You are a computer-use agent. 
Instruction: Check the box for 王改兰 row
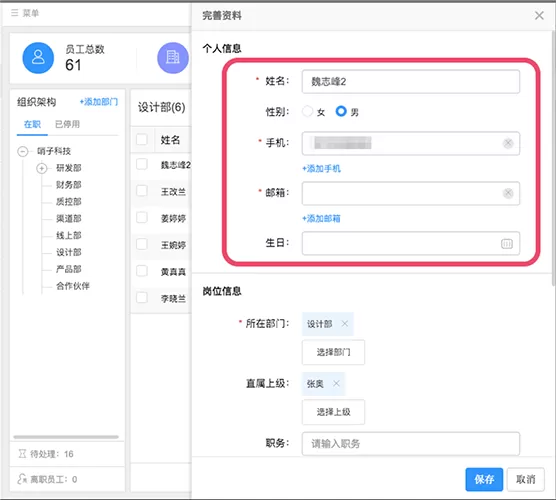click(142, 191)
